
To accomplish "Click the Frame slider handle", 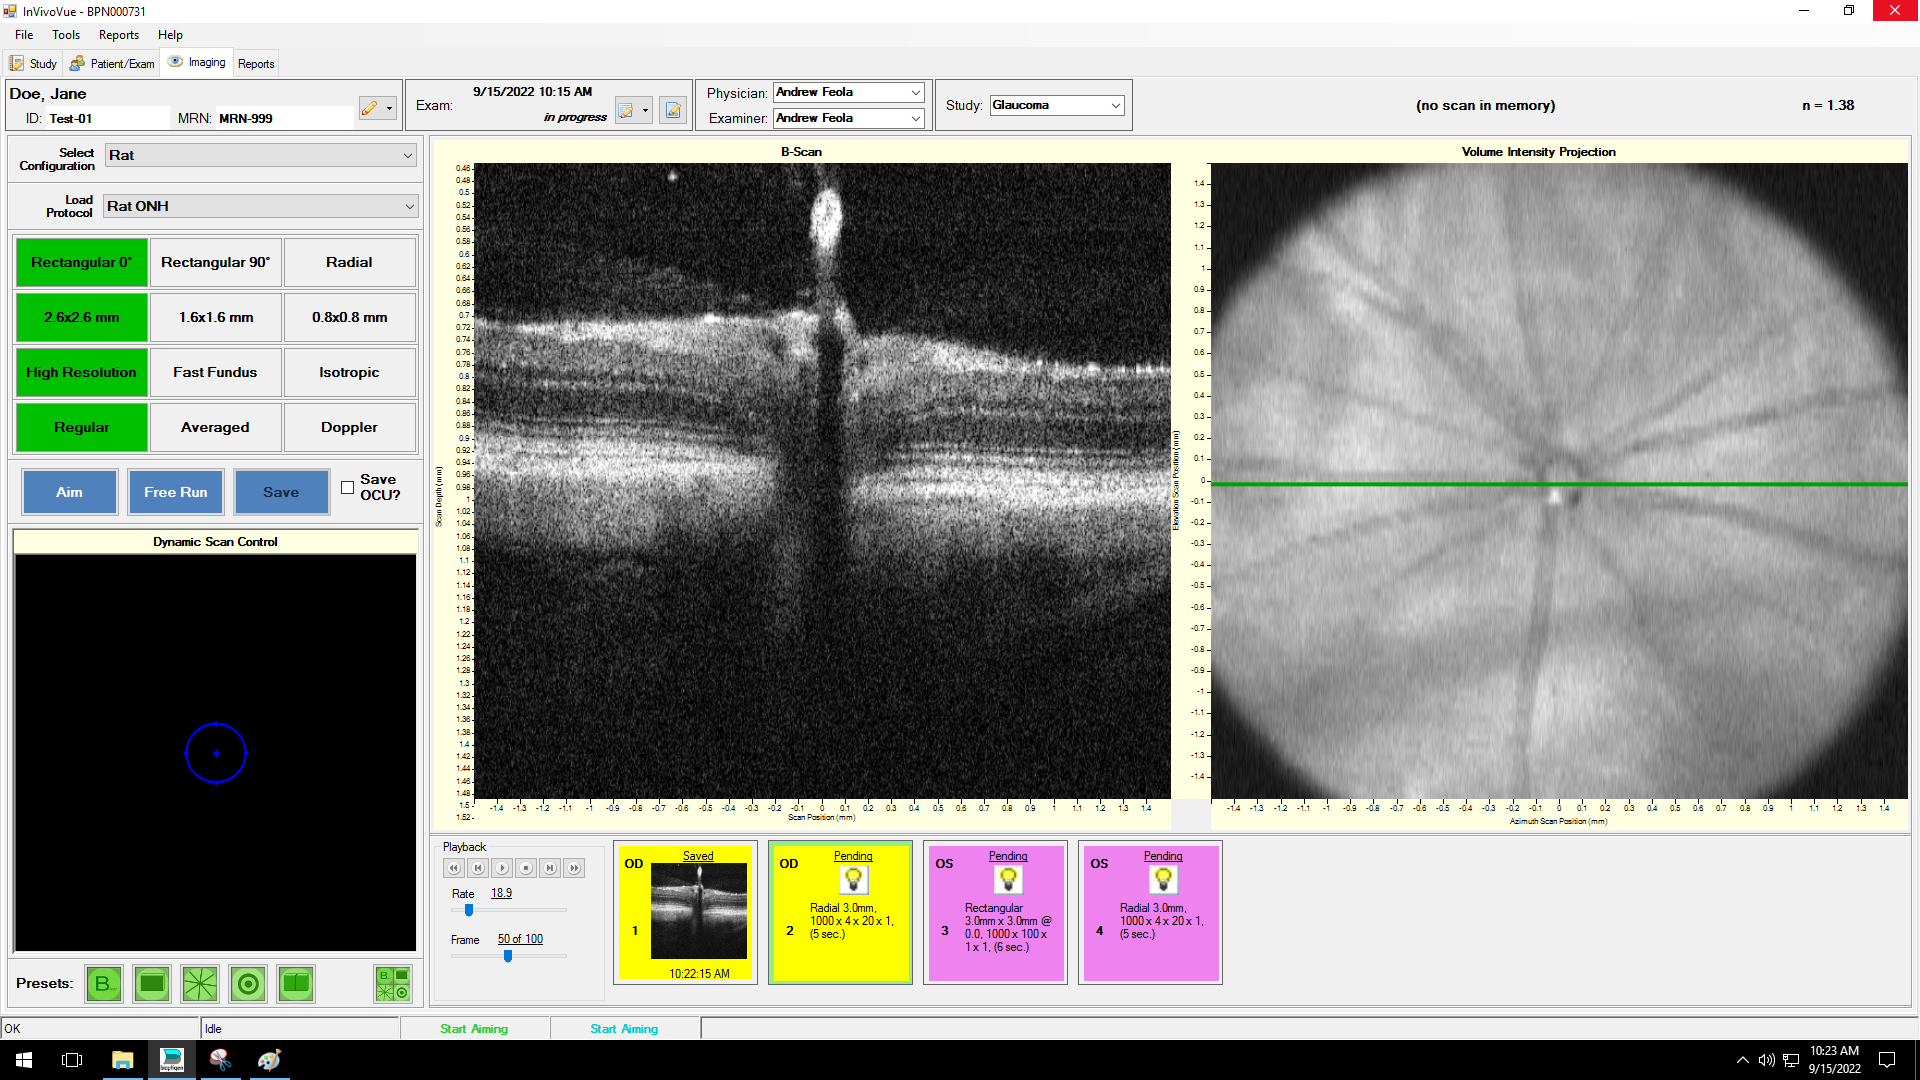I will 508,956.
